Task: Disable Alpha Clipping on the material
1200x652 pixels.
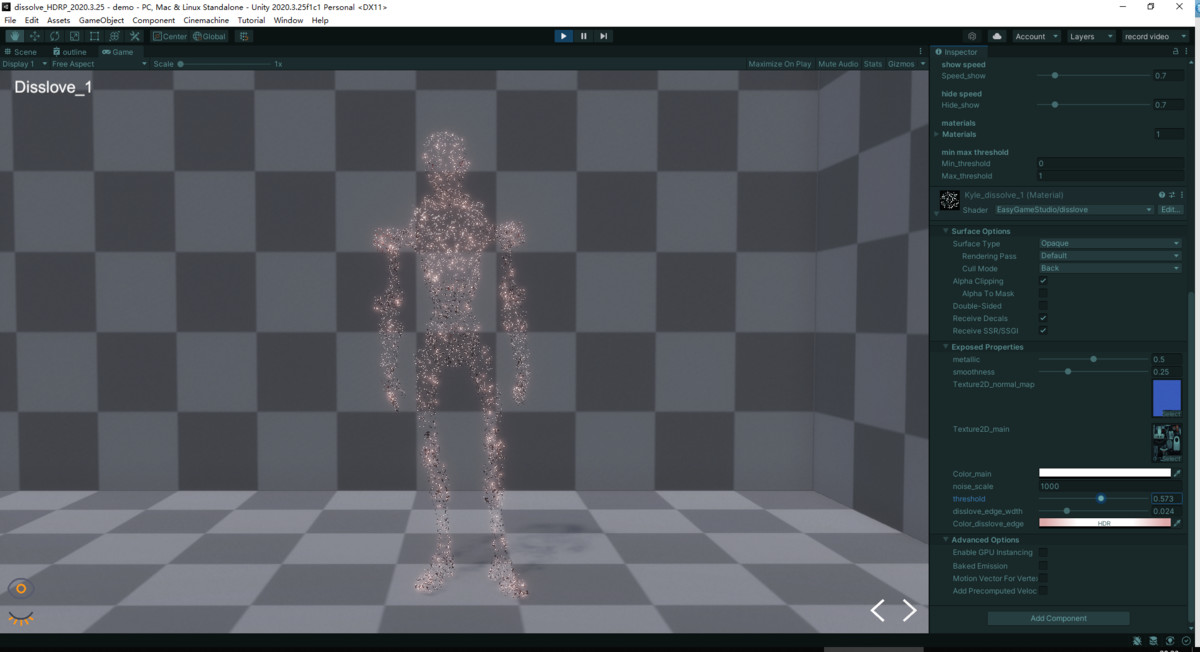Action: pyautogui.click(x=1043, y=281)
